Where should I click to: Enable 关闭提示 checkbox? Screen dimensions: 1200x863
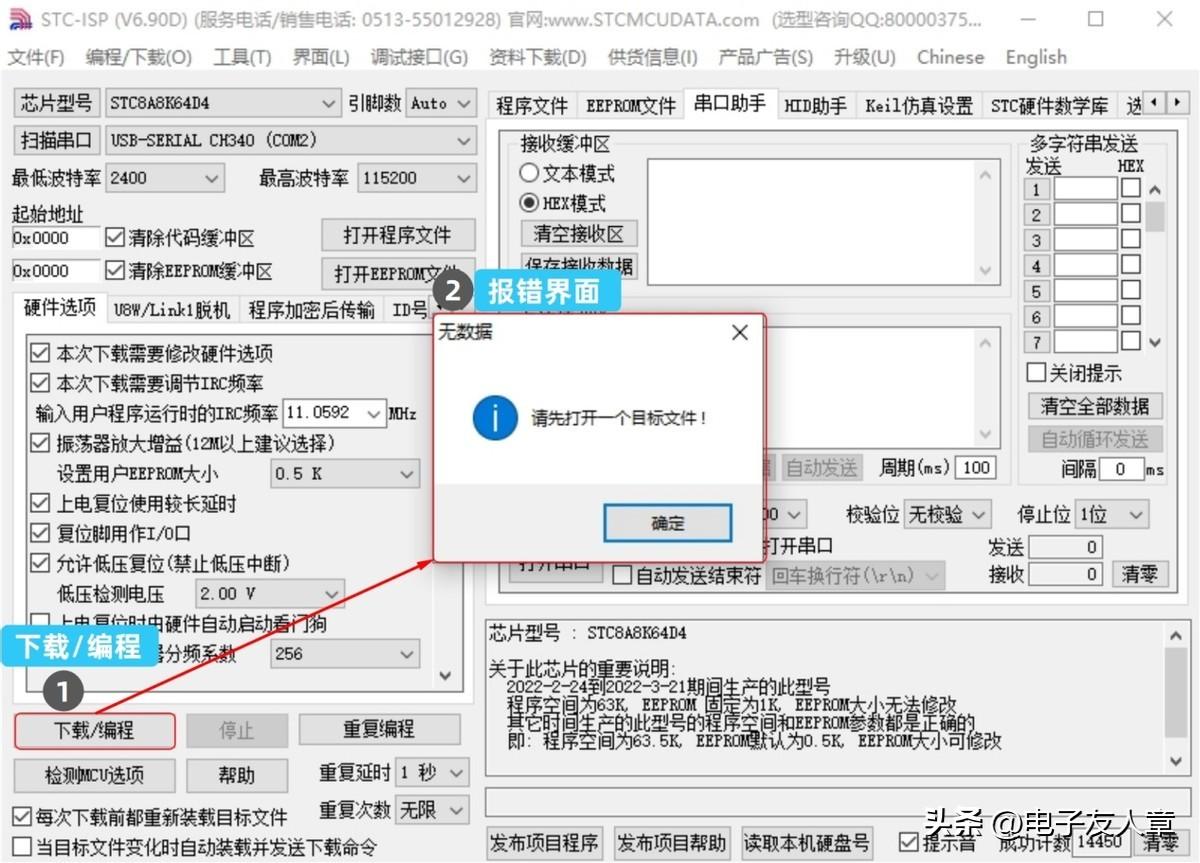1036,373
